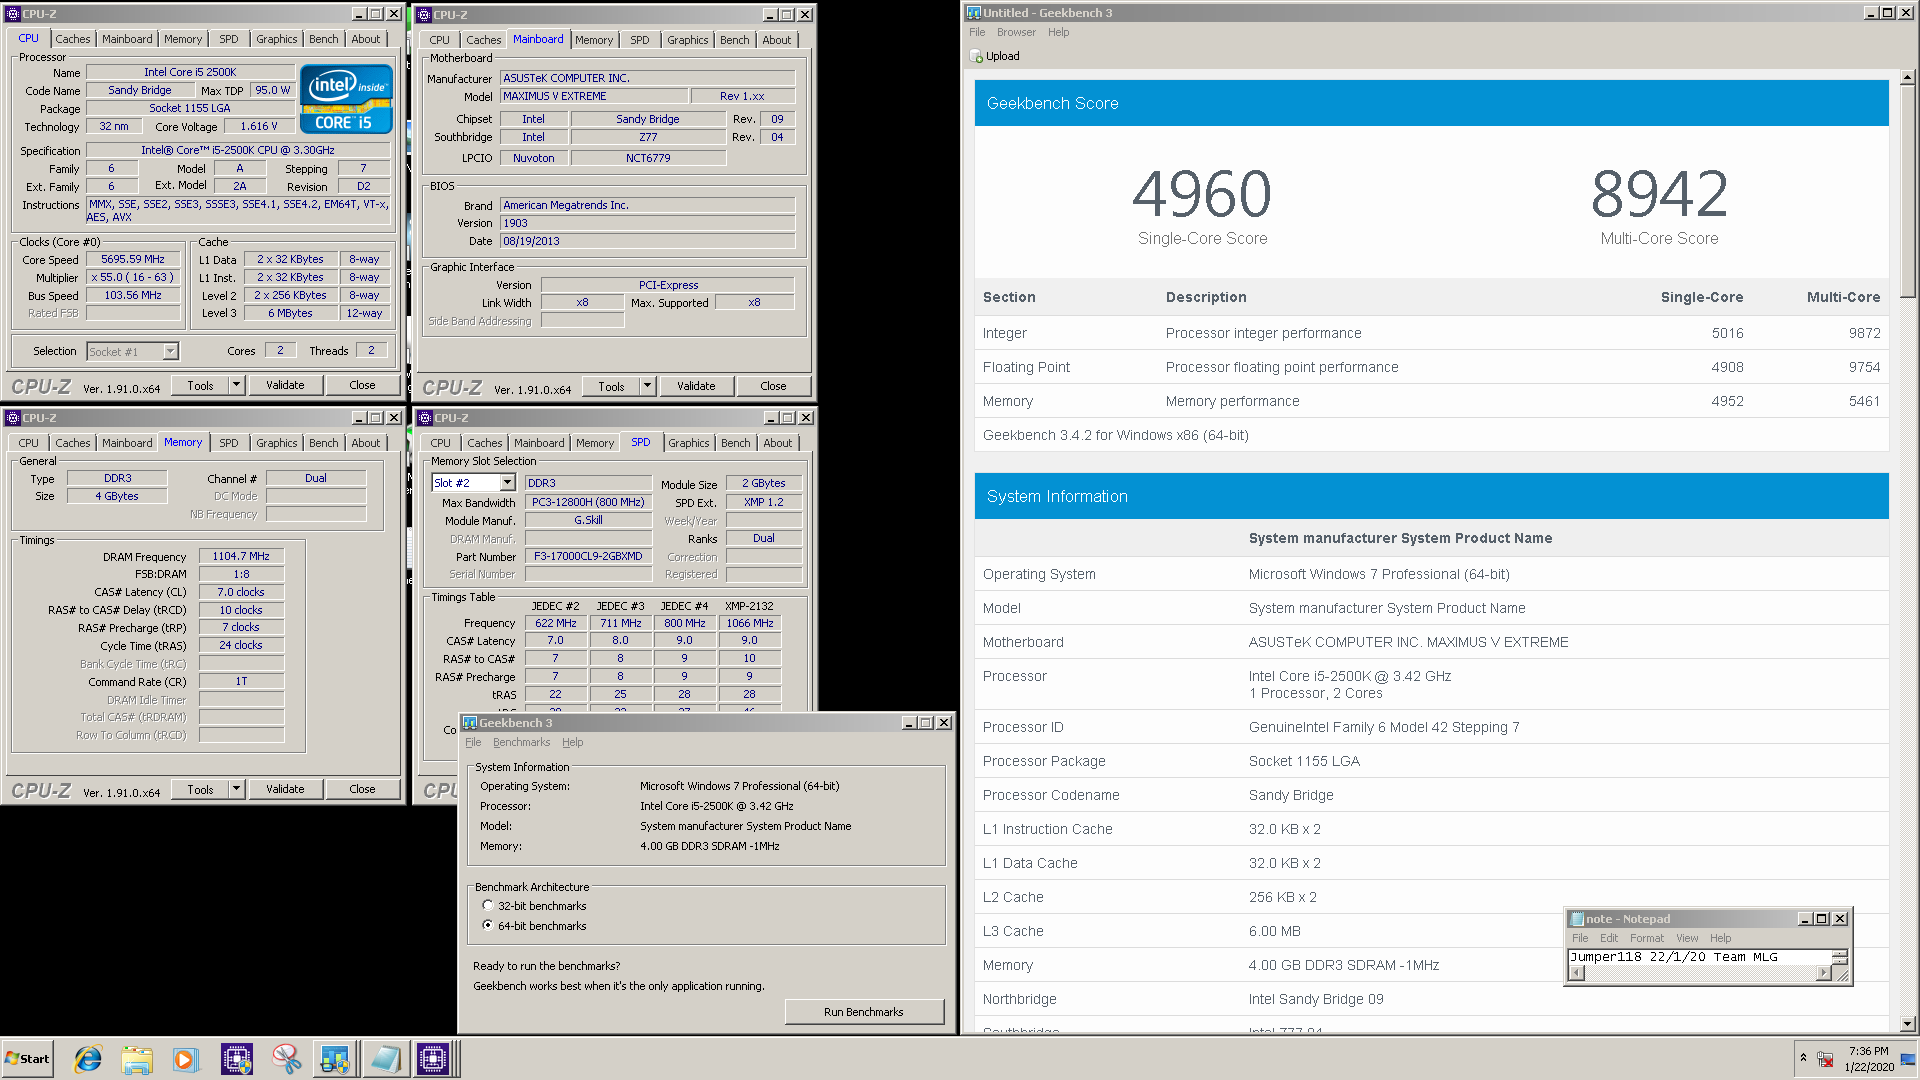1920x1080 pixels.
Task: Click the pinned CPU-Z taskbar icon
Action: 236,1059
